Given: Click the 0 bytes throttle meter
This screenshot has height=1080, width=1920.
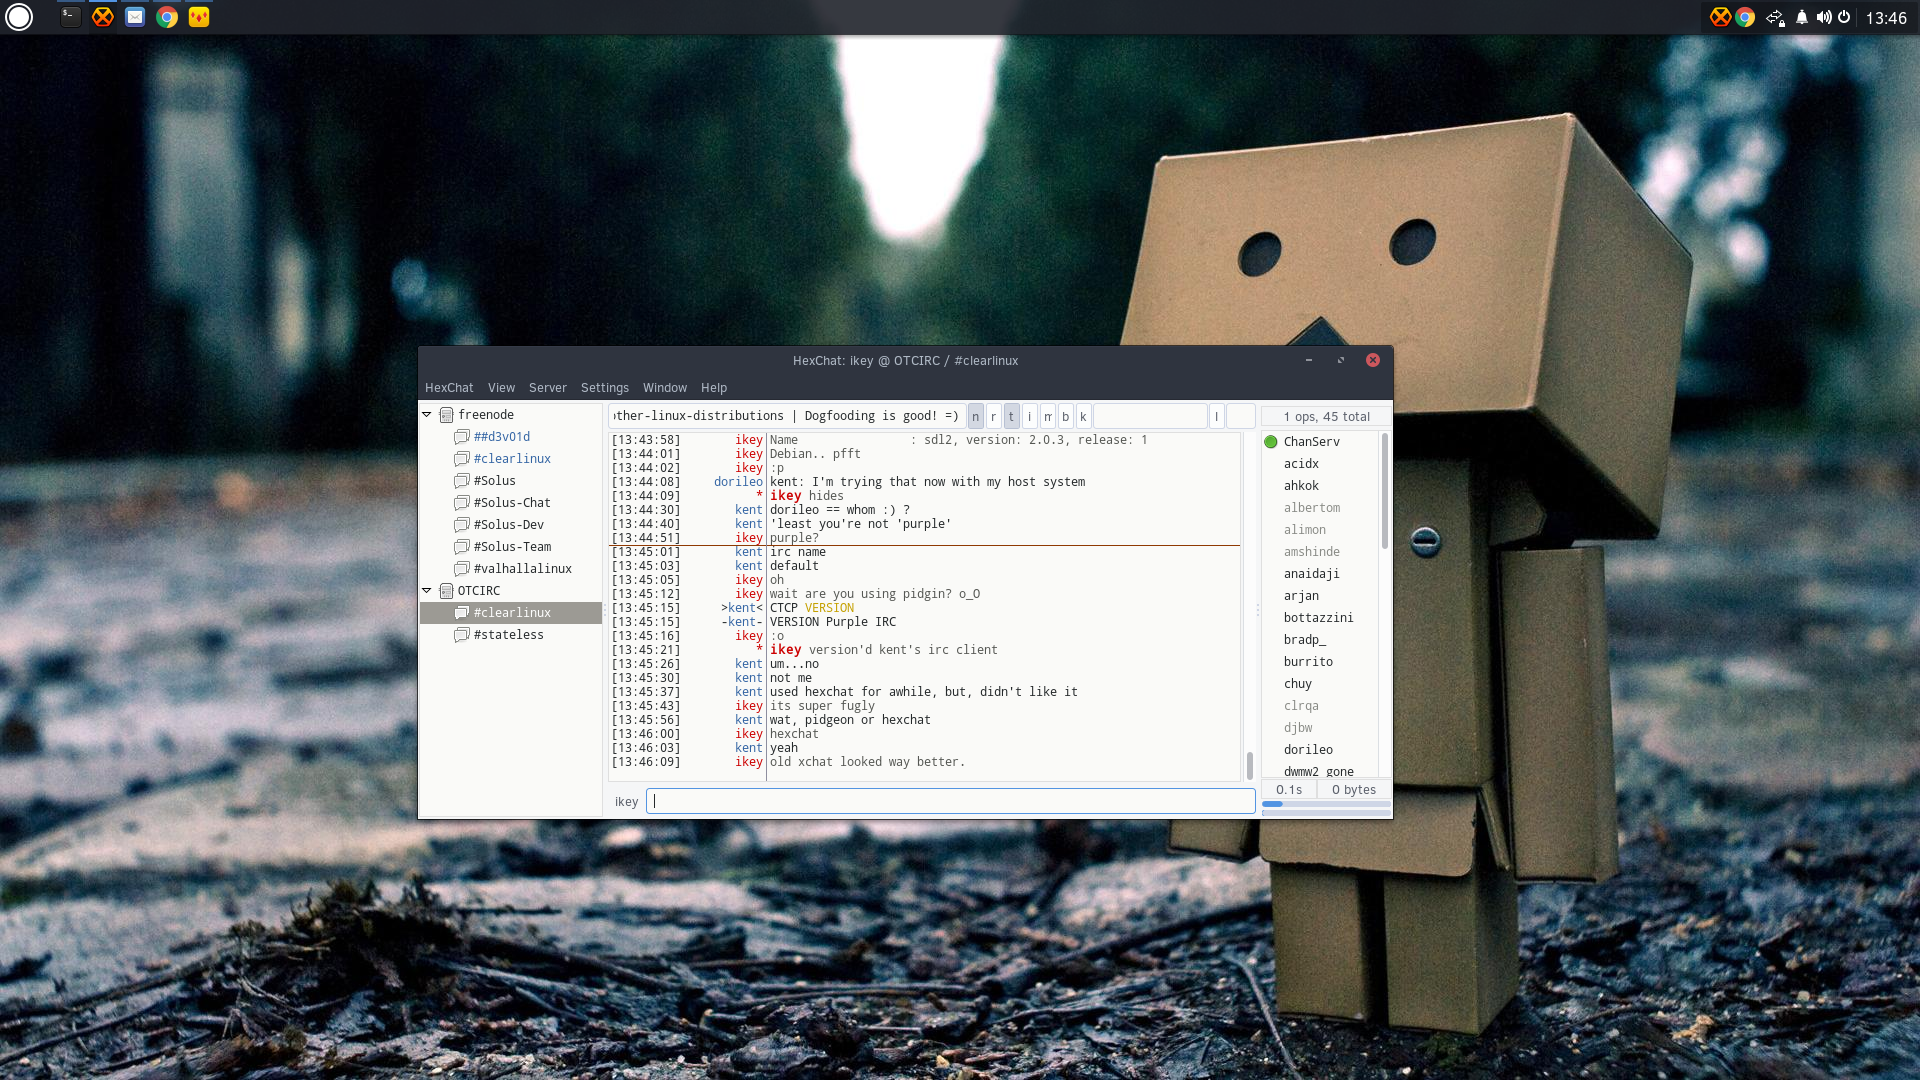Looking at the screenshot, I should (x=1354, y=790).
